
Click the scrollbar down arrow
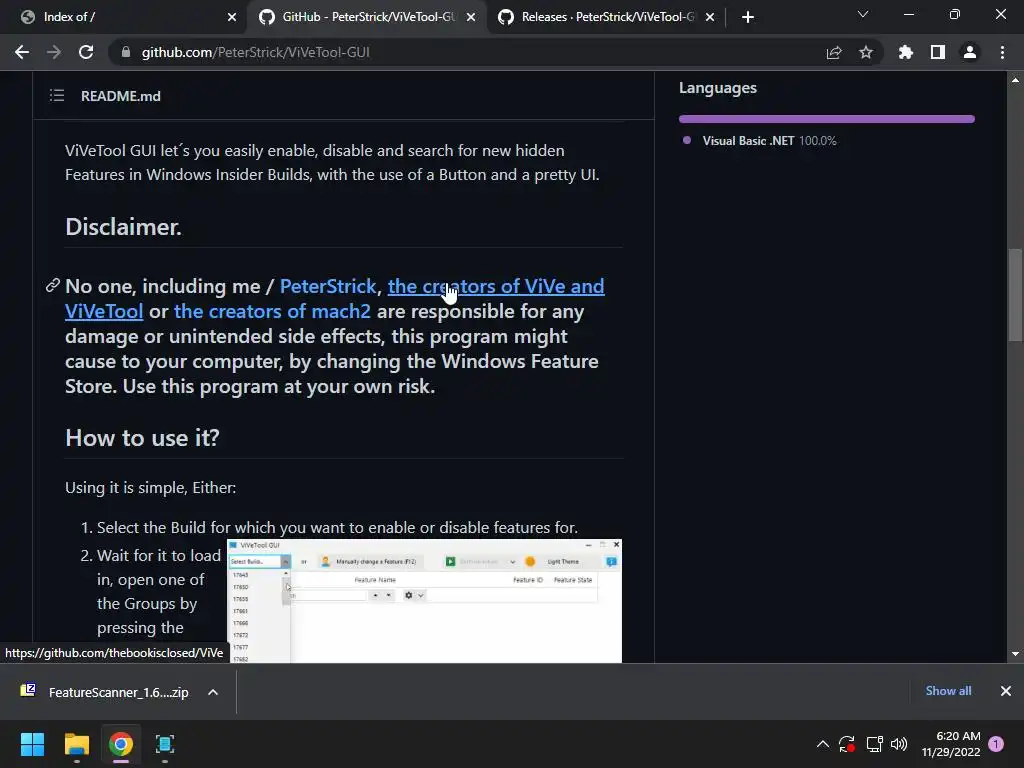click(x=1015, y=654)
